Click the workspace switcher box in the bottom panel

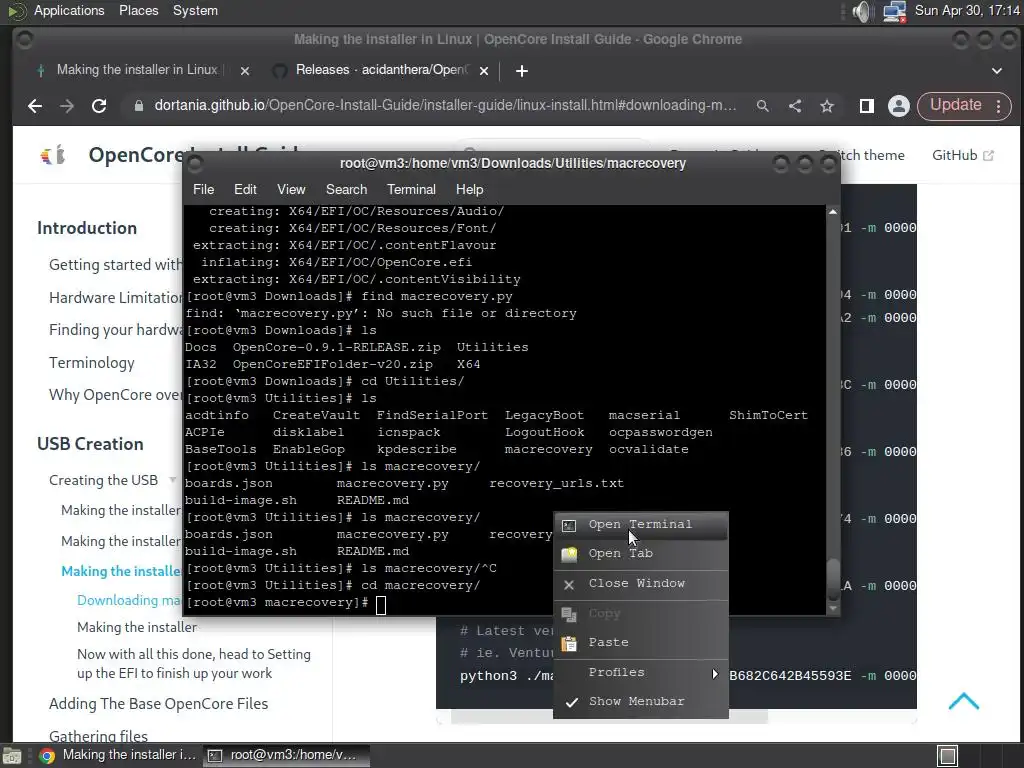[x=948, y=756]
